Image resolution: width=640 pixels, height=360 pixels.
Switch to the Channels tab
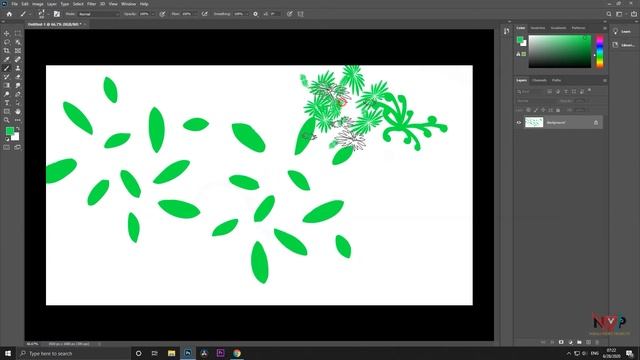click(539, 80)
